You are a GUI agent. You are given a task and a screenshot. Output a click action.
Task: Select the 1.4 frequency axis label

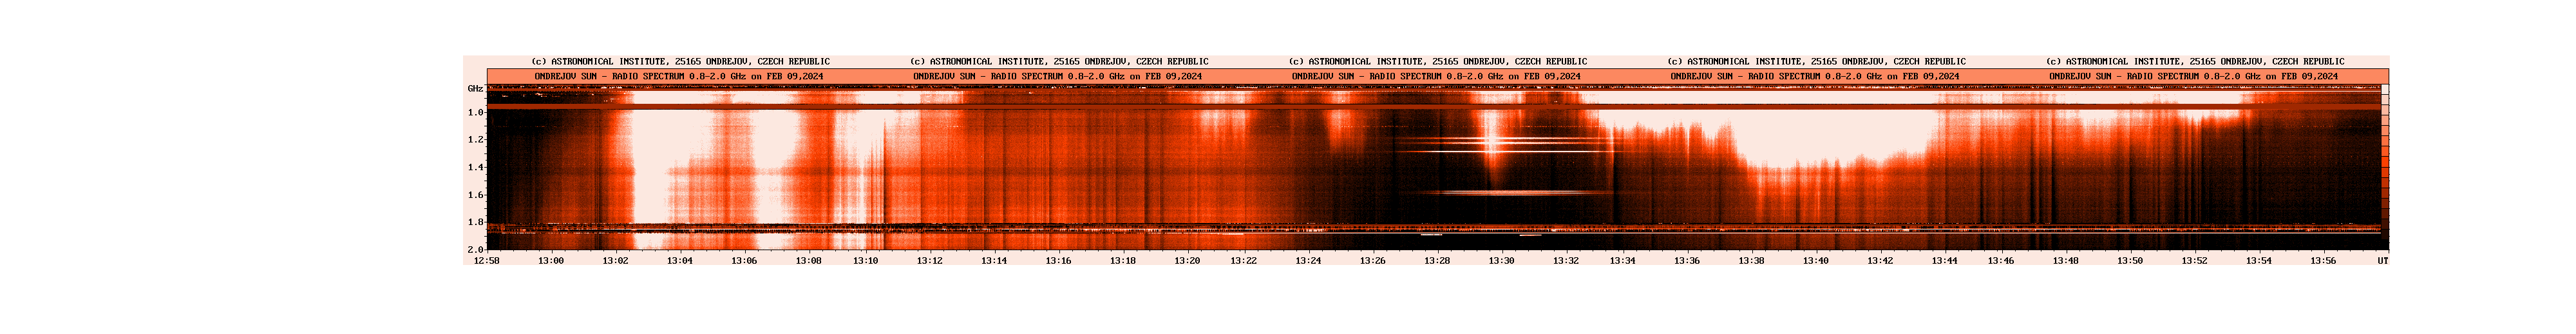pos(475,168)
